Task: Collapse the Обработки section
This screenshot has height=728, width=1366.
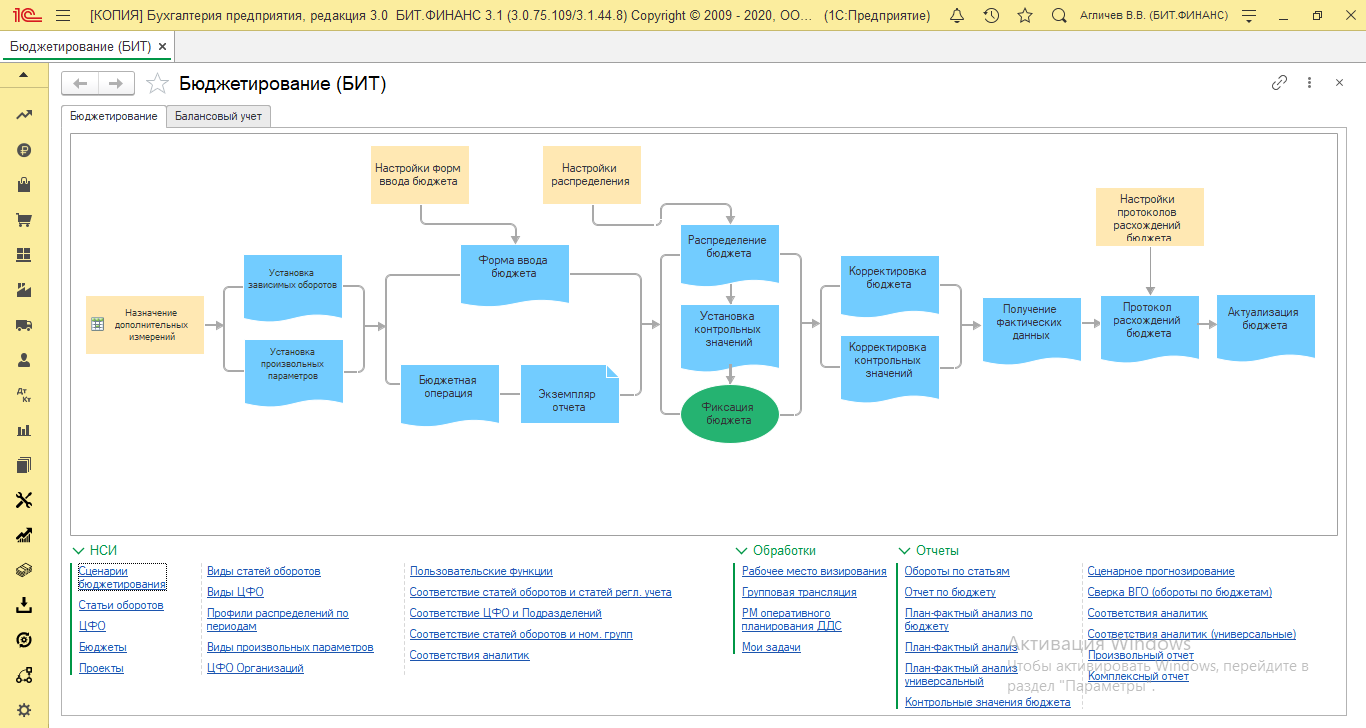Action: (741, 551)
